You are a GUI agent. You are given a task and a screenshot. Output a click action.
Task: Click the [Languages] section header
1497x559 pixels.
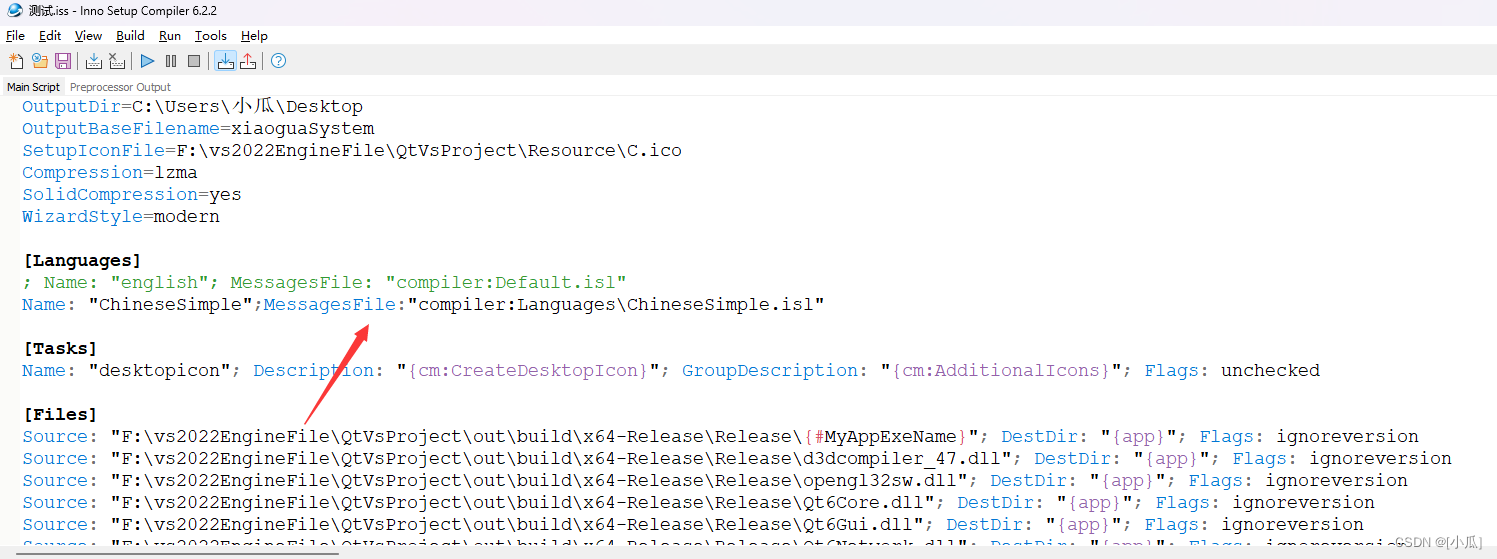coord(82,260)
